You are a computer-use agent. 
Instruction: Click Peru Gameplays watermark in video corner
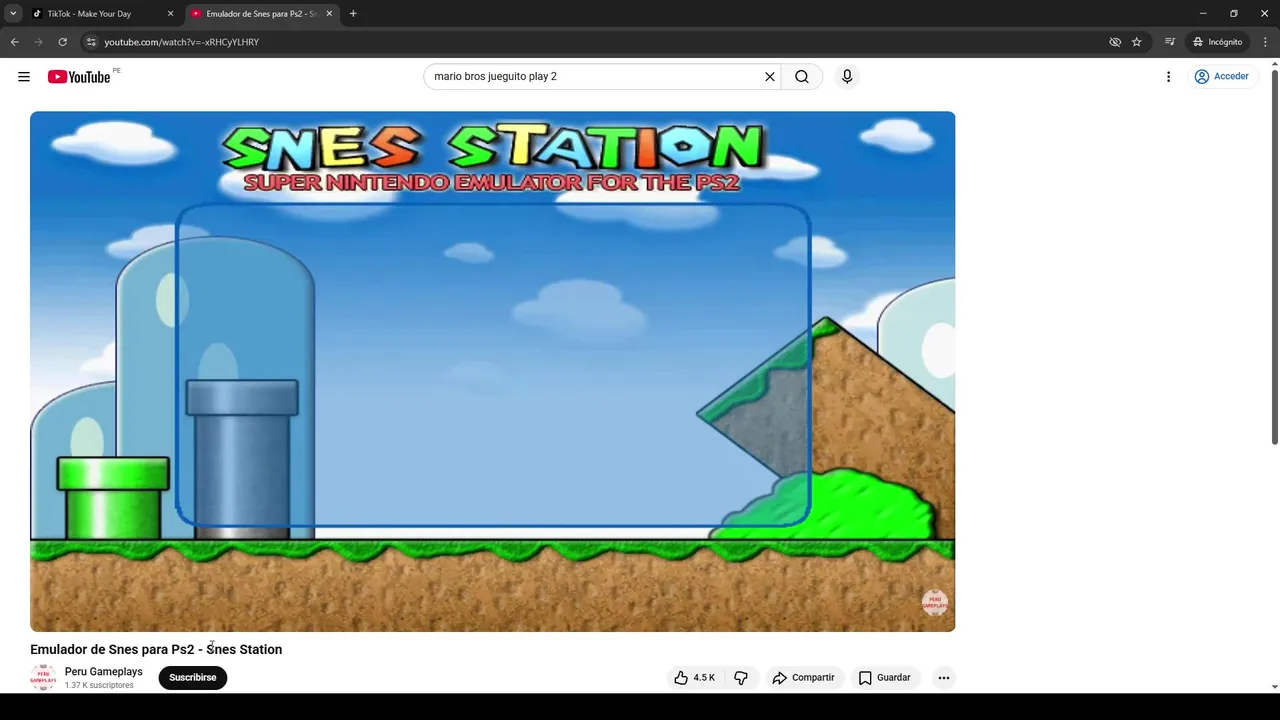934,603
